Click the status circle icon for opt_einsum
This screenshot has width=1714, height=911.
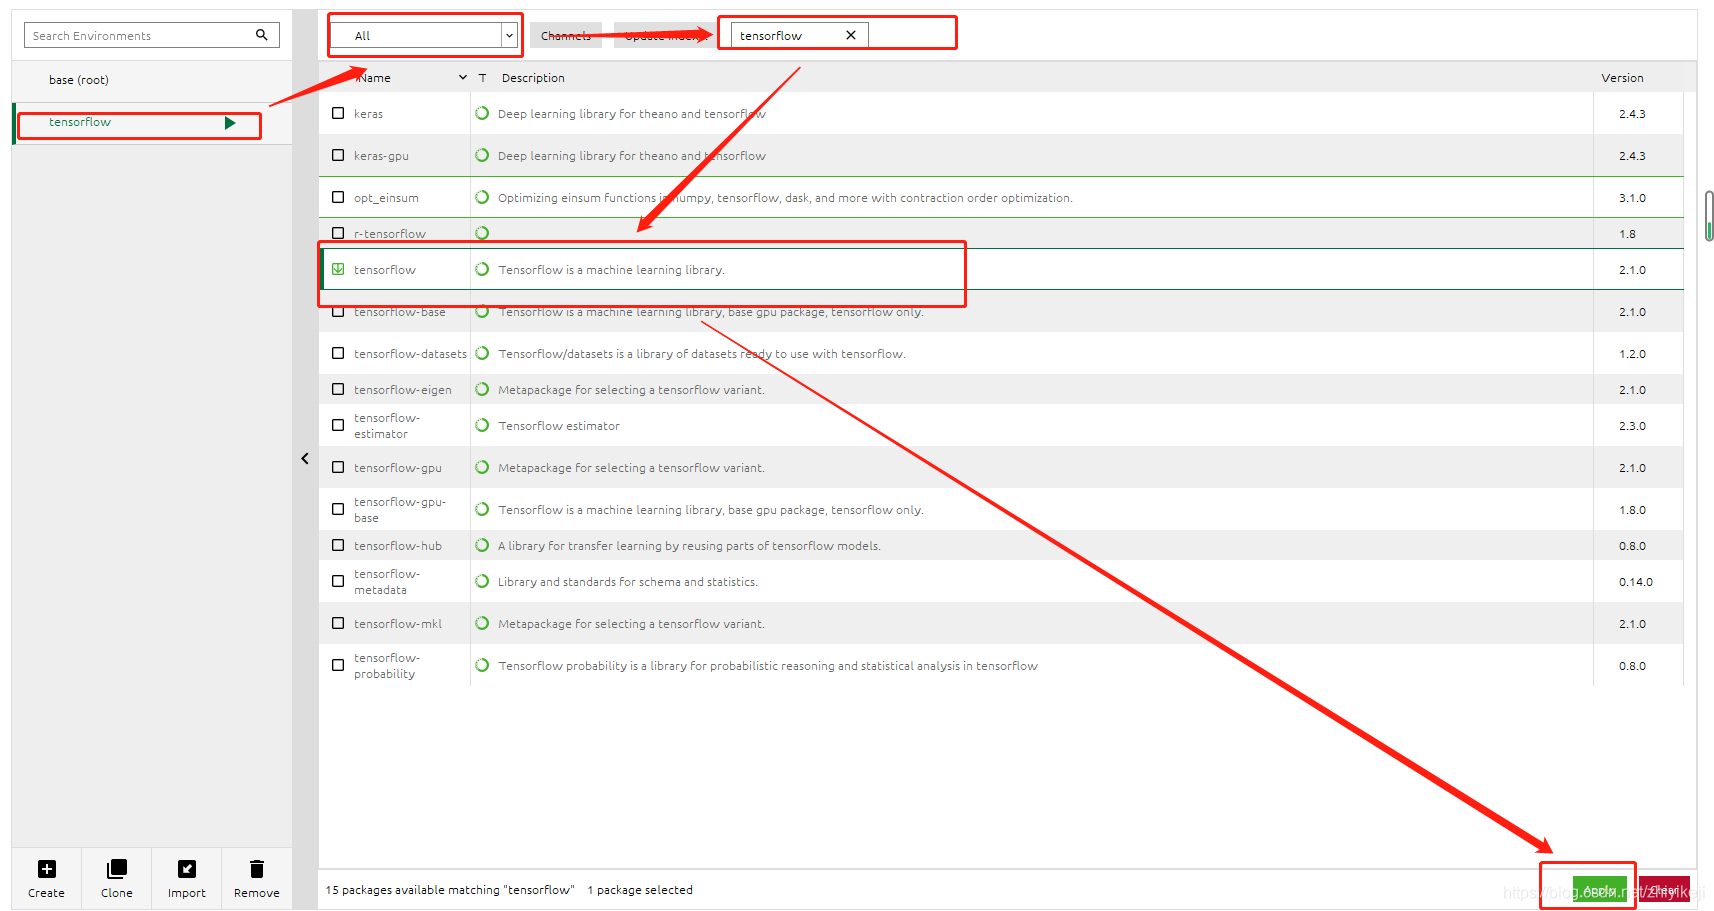[x=482, y=197]
